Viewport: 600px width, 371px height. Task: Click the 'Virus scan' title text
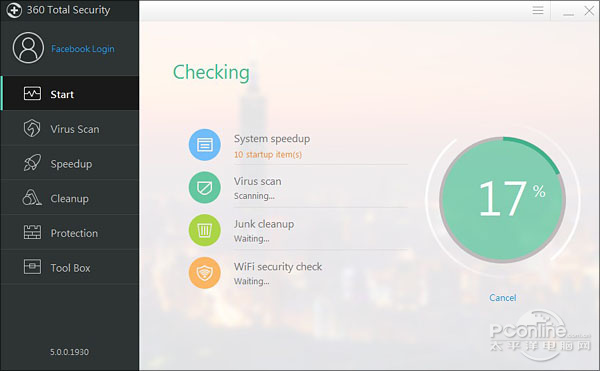click(258, 181)
